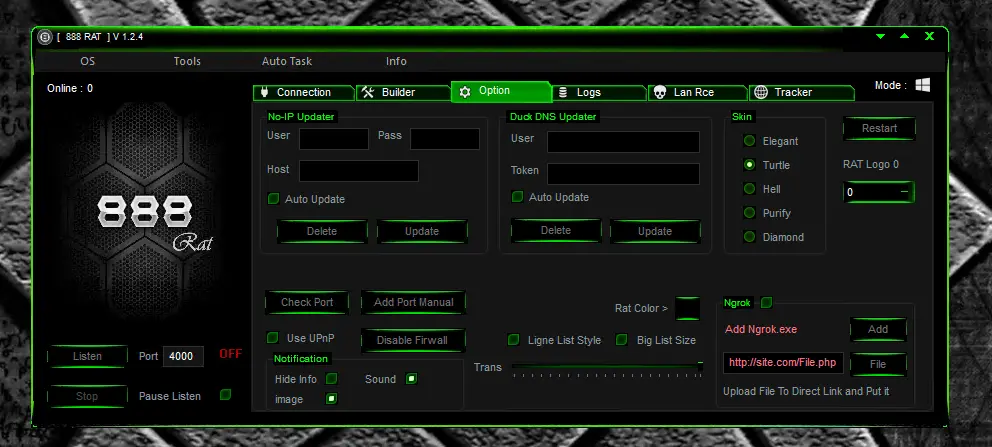Click the http://site.com/File.php URL field

point(783,363)
